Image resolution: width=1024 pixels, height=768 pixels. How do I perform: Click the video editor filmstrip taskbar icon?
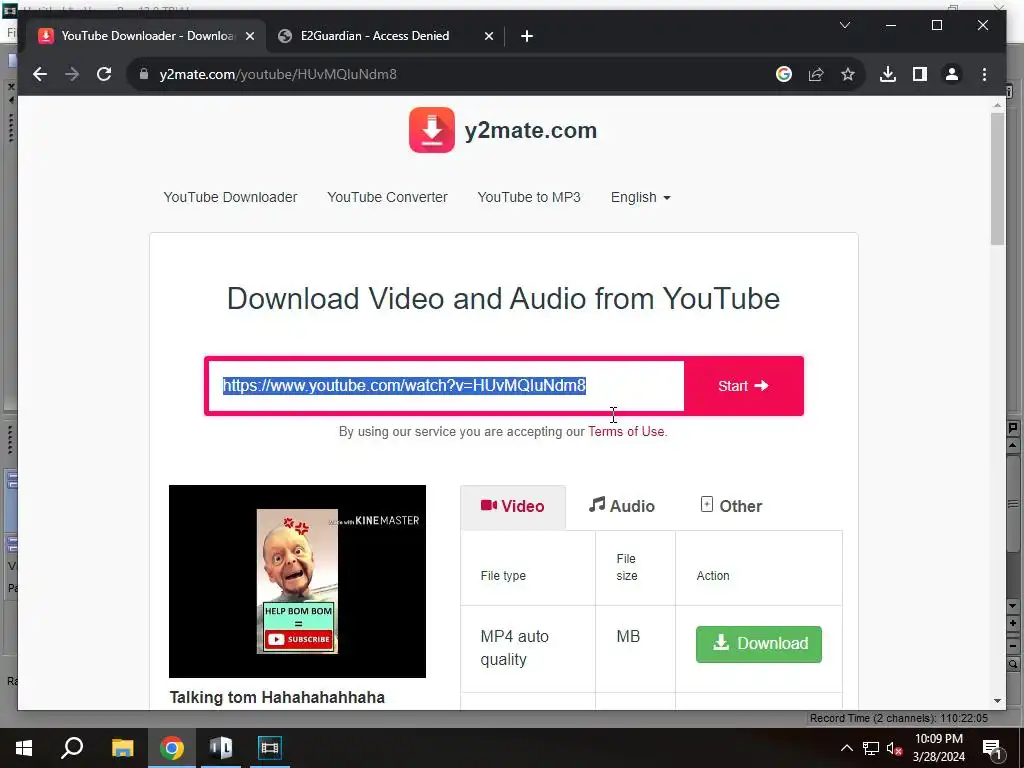click(270, 748)
